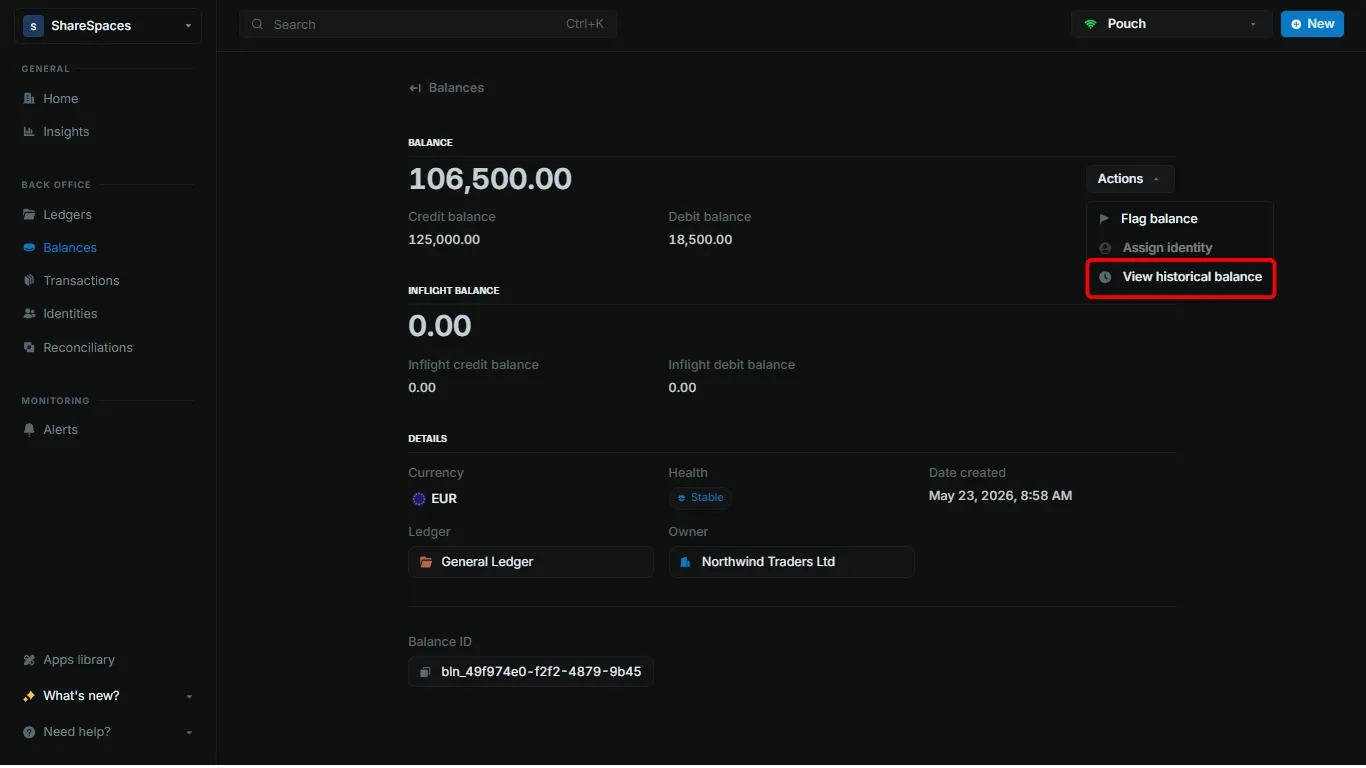
Task: Click the Ledgers folder icon in sidebar
Action: (x=29, y=215)
